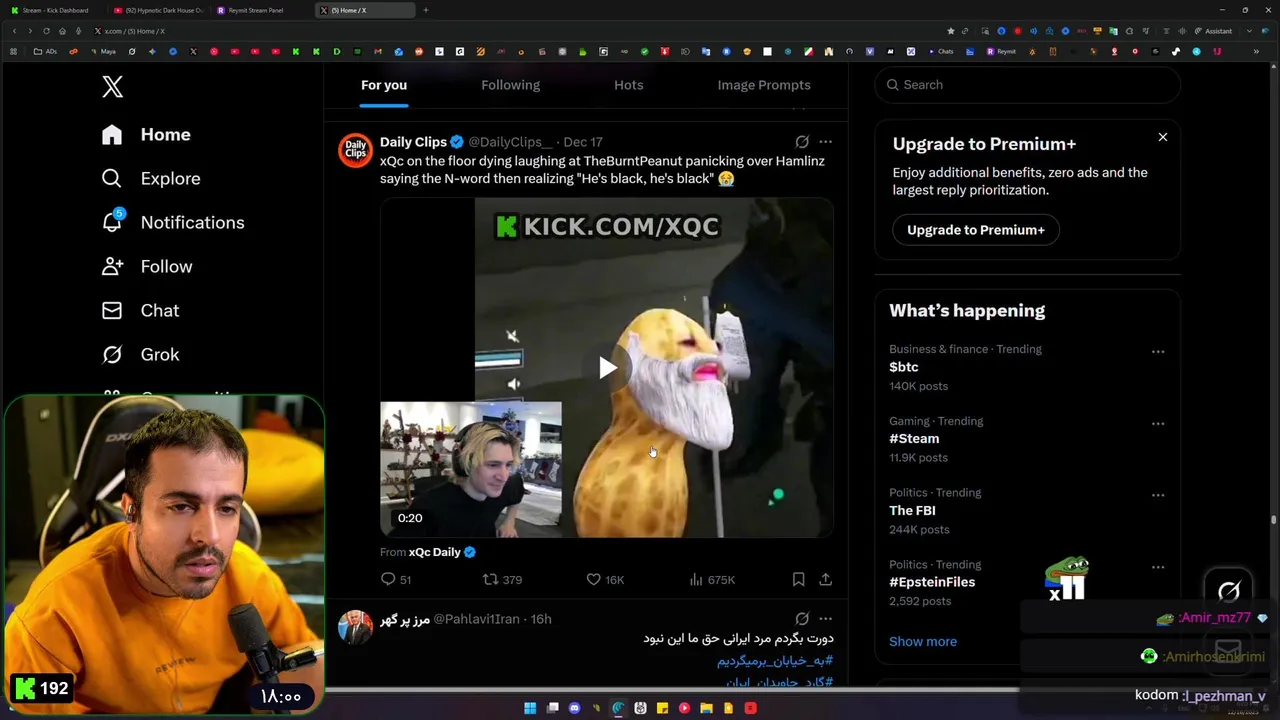Open floating Grok button at bottom right
The width and height of the screenshot is (1280, 720).
pyautogui.click(x=1229, y=590)
